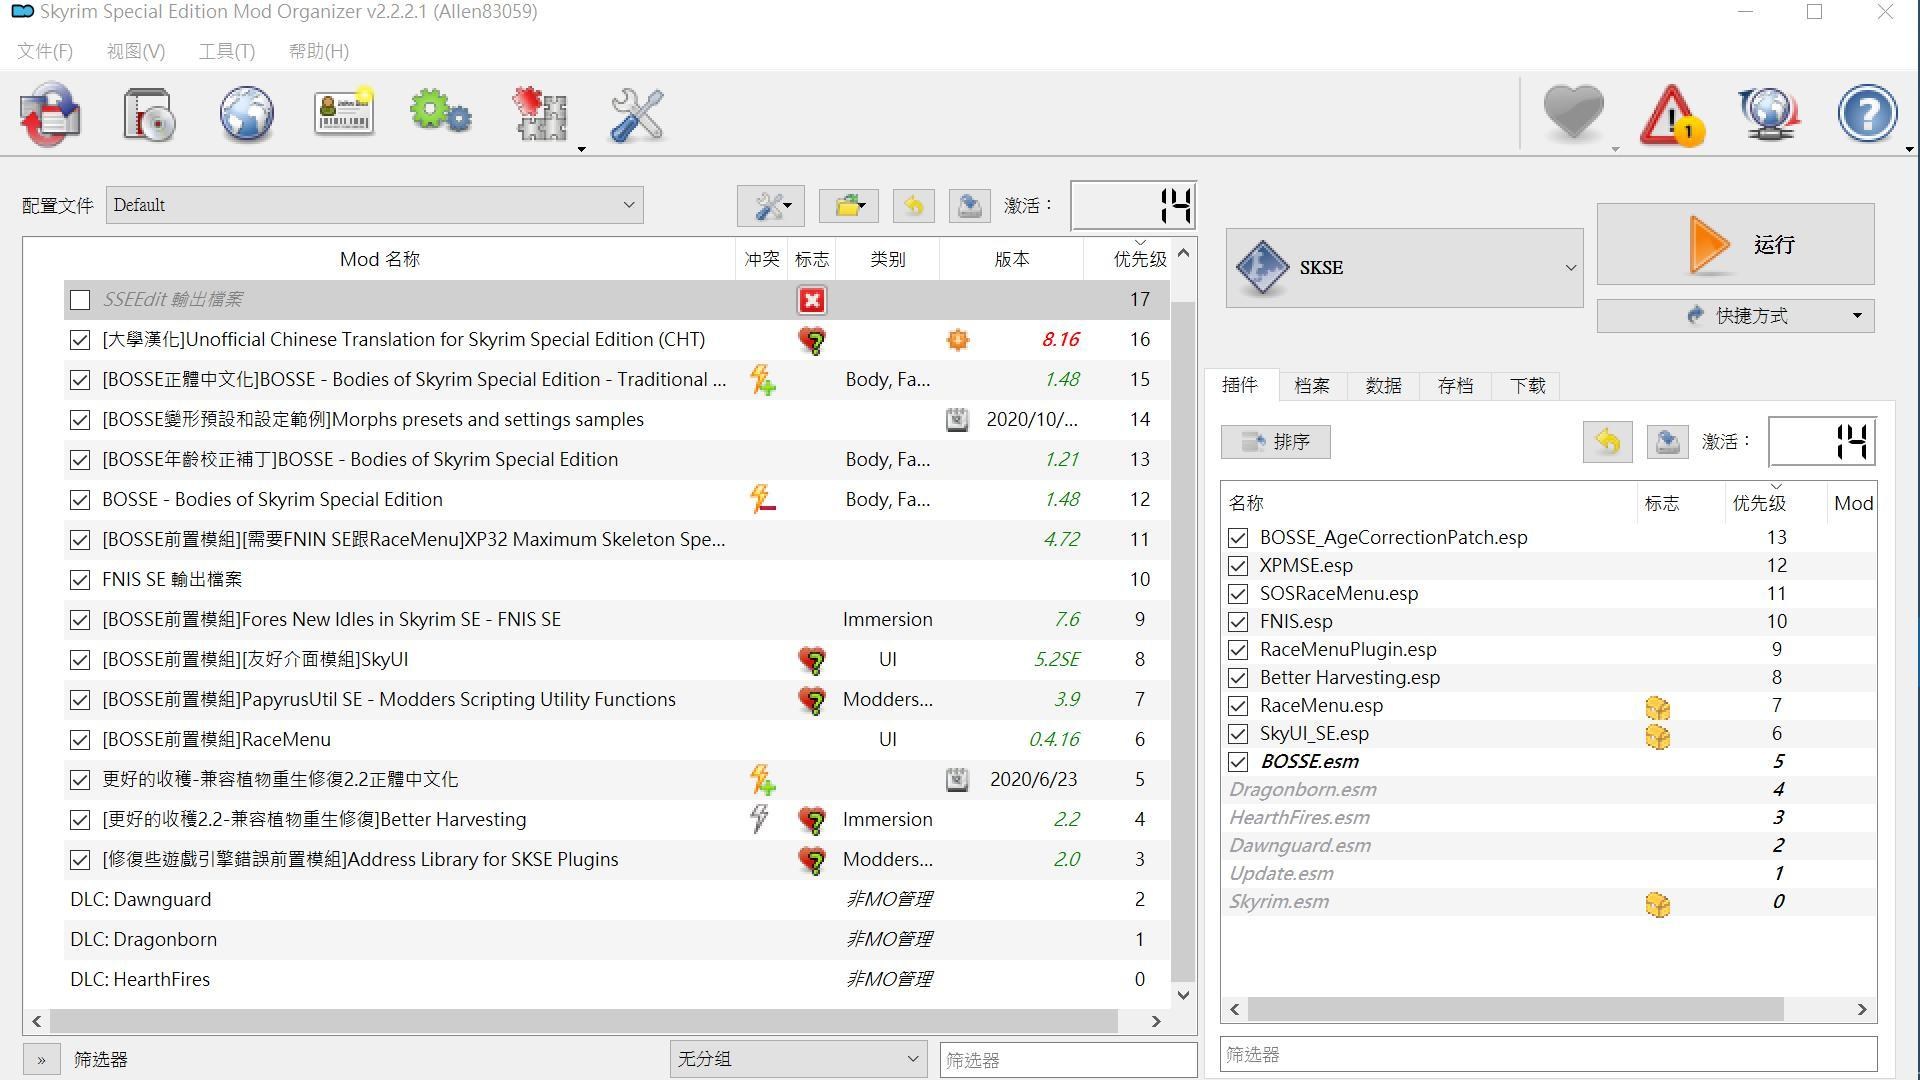Open the 文件(F) menu
The height and width of the screenshot is (1080, 1920).
click(x=45, y=51)
